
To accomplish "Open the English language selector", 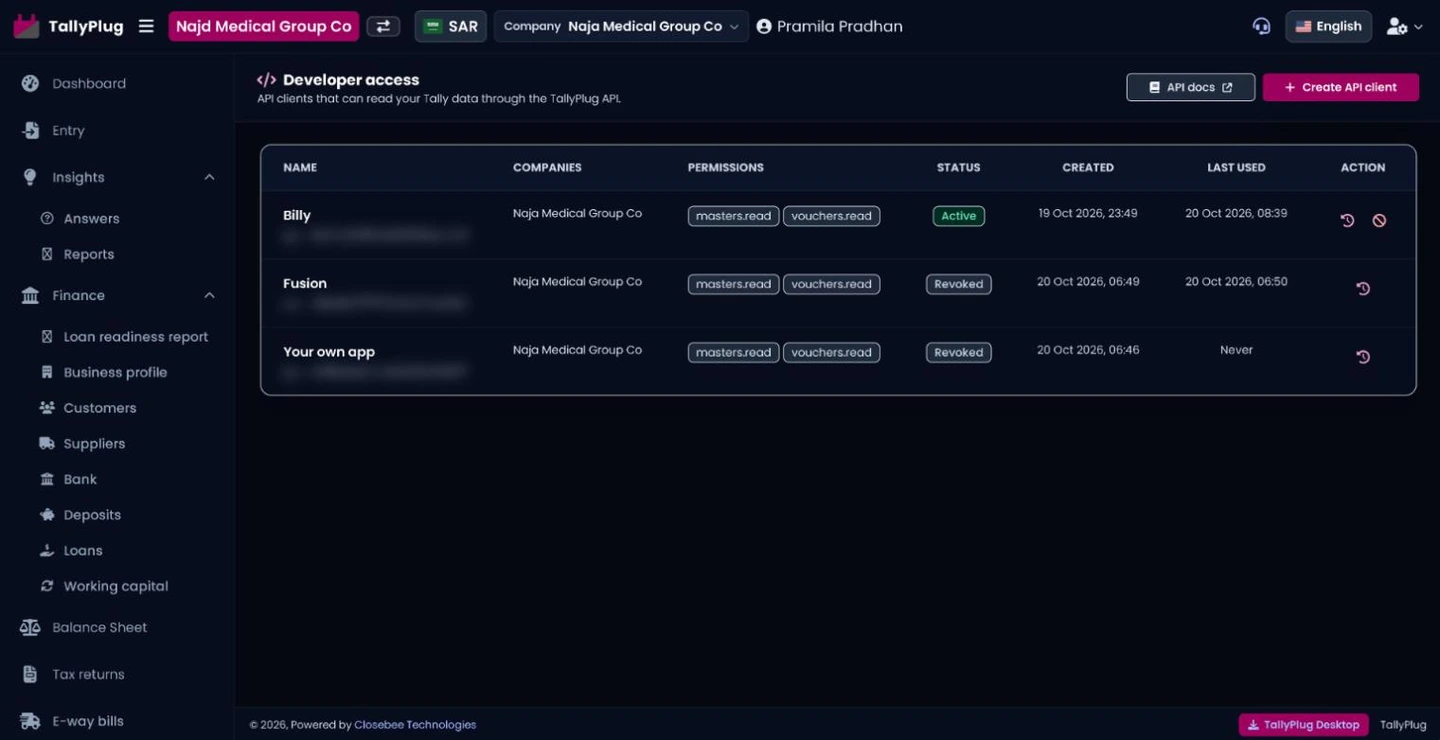I will point(1329,26).
